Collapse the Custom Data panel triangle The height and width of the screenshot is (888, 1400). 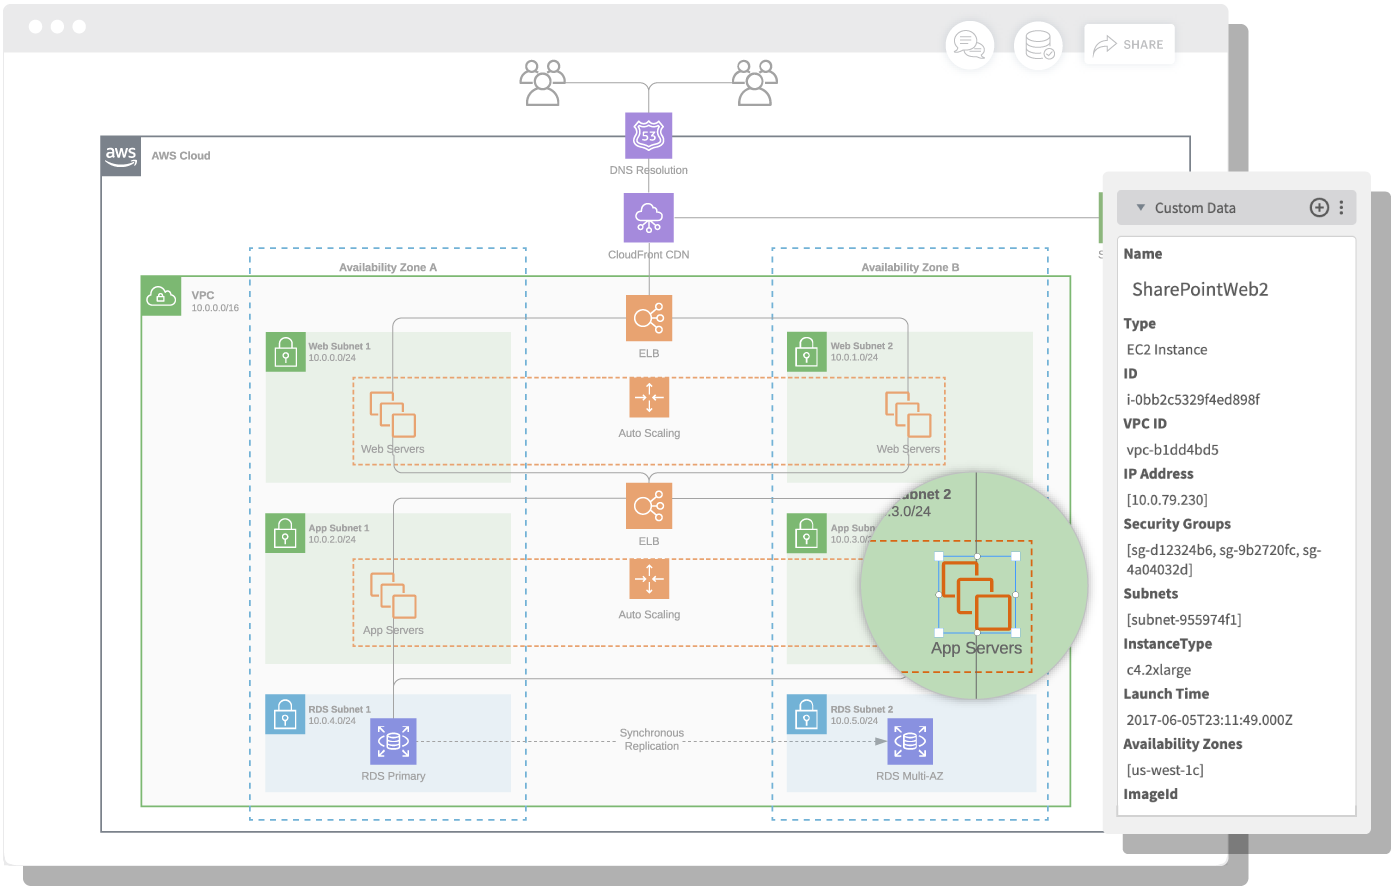pos(1140,208)
